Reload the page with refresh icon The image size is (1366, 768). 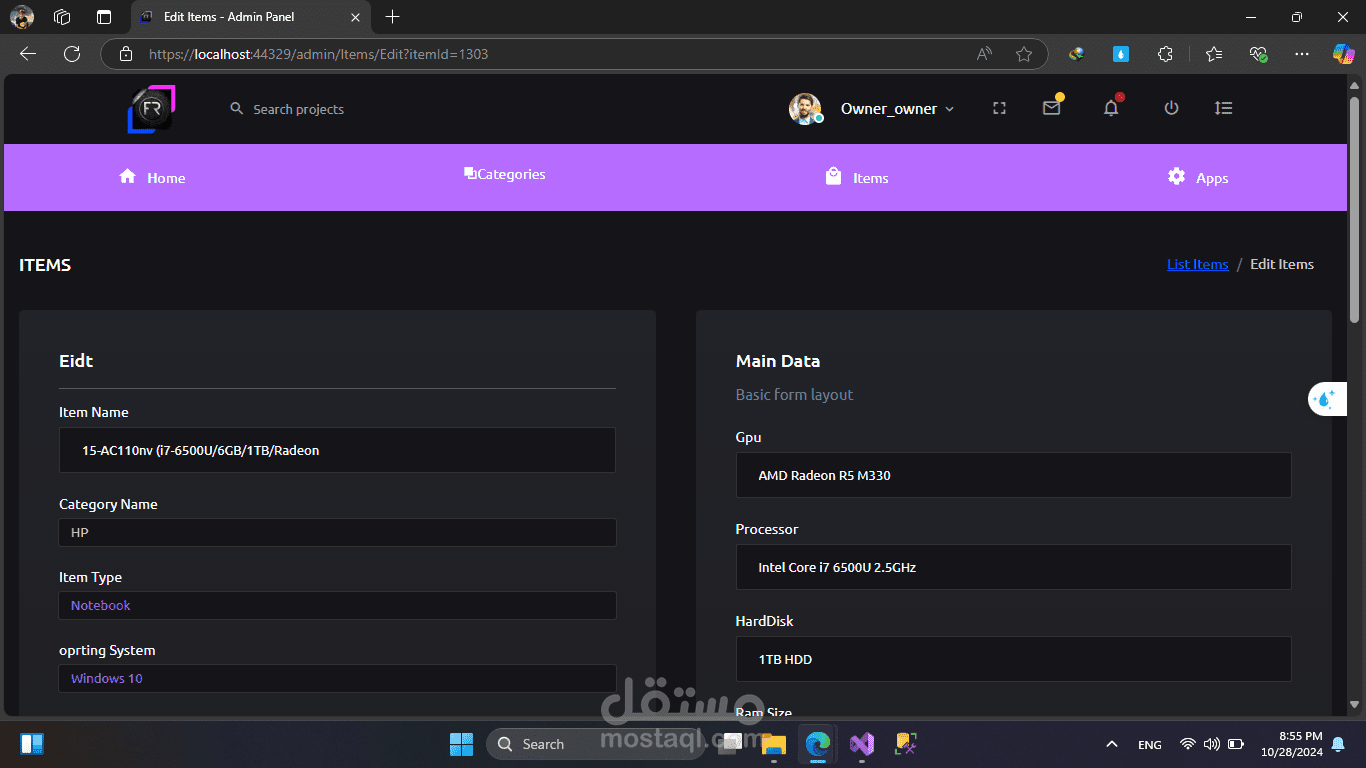point(72,54)
